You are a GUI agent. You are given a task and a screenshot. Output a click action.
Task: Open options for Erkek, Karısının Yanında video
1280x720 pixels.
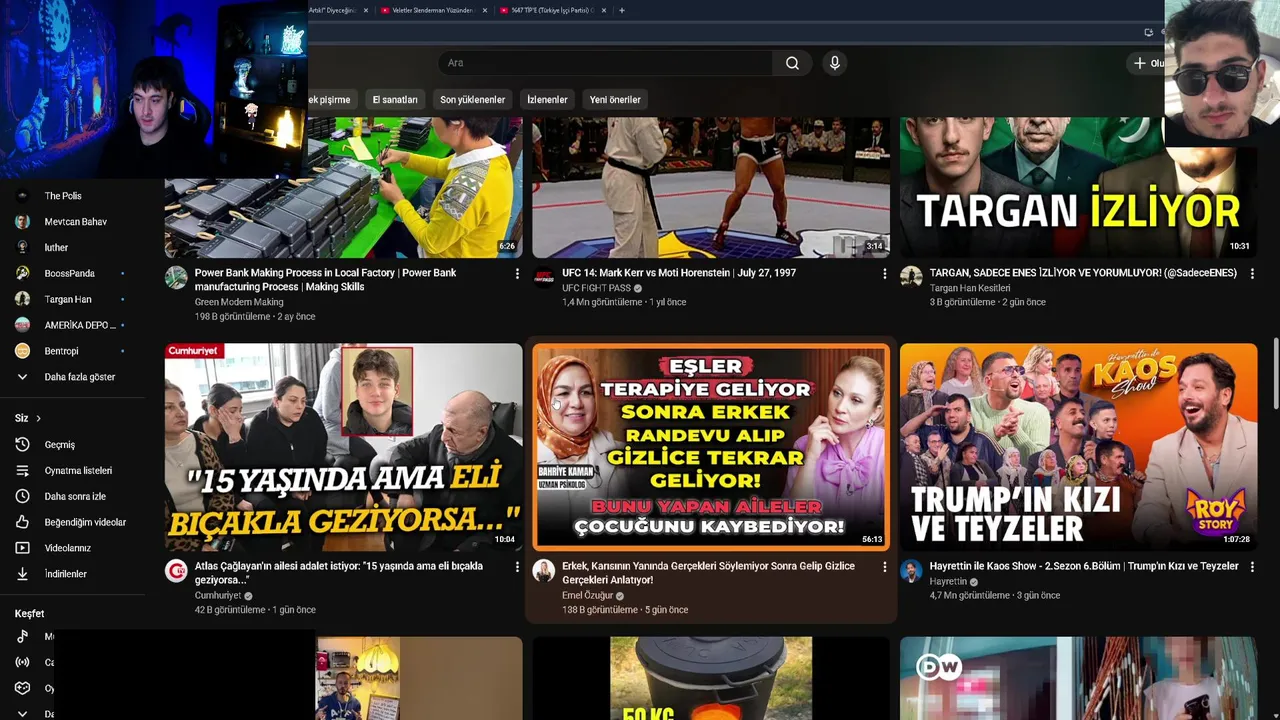pyautogui.click(x=884, y=567)
